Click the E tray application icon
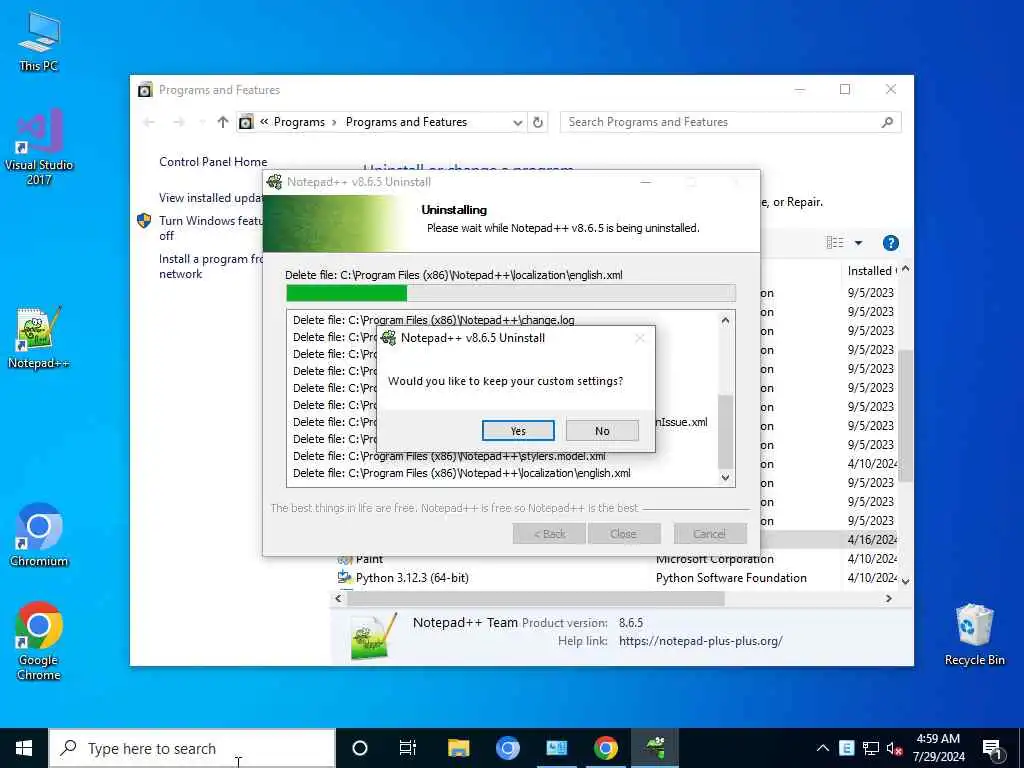Screen dimensions: 1024x768 tap(846, 748)
